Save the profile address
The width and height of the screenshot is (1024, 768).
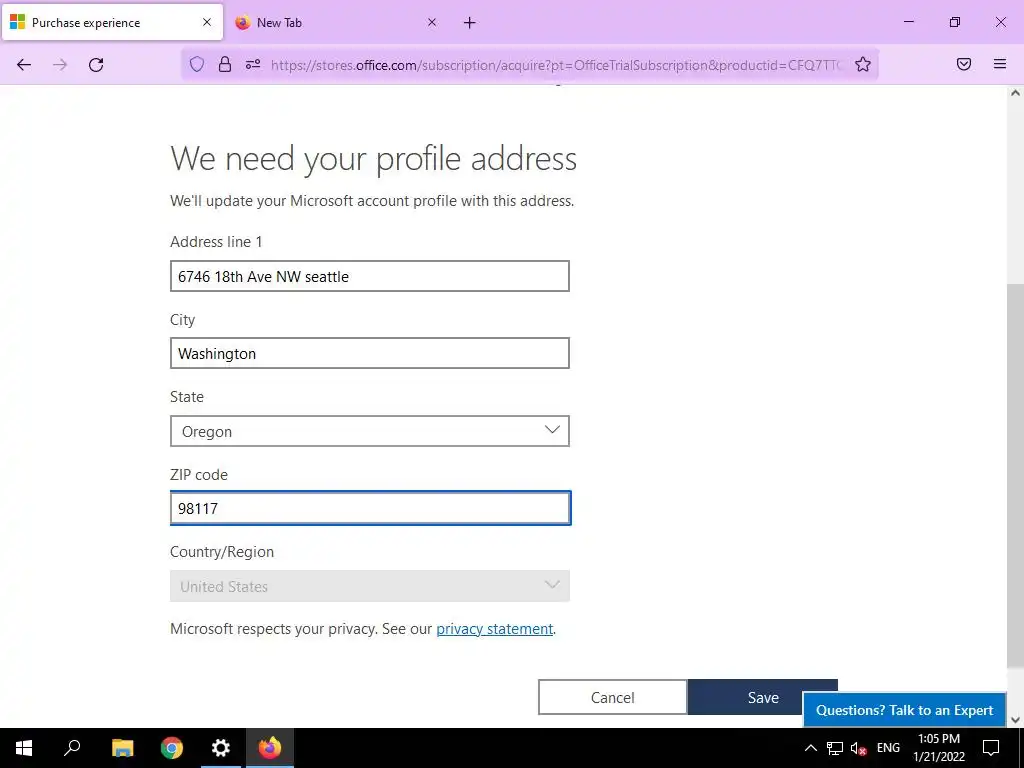click(762, 697)
